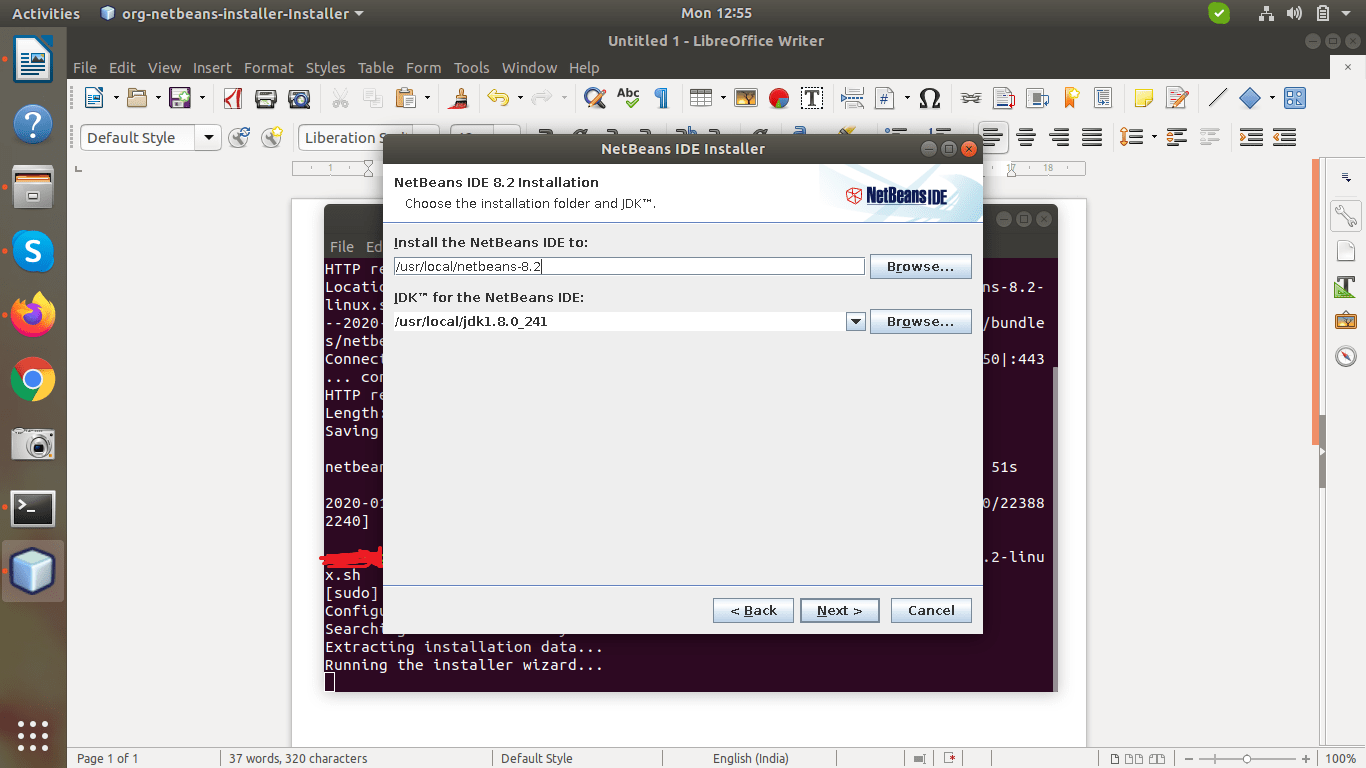Open the recent documents dropdown arrow beside Open
This screenshot has width=1366, height=768.
tap(159, 98)
